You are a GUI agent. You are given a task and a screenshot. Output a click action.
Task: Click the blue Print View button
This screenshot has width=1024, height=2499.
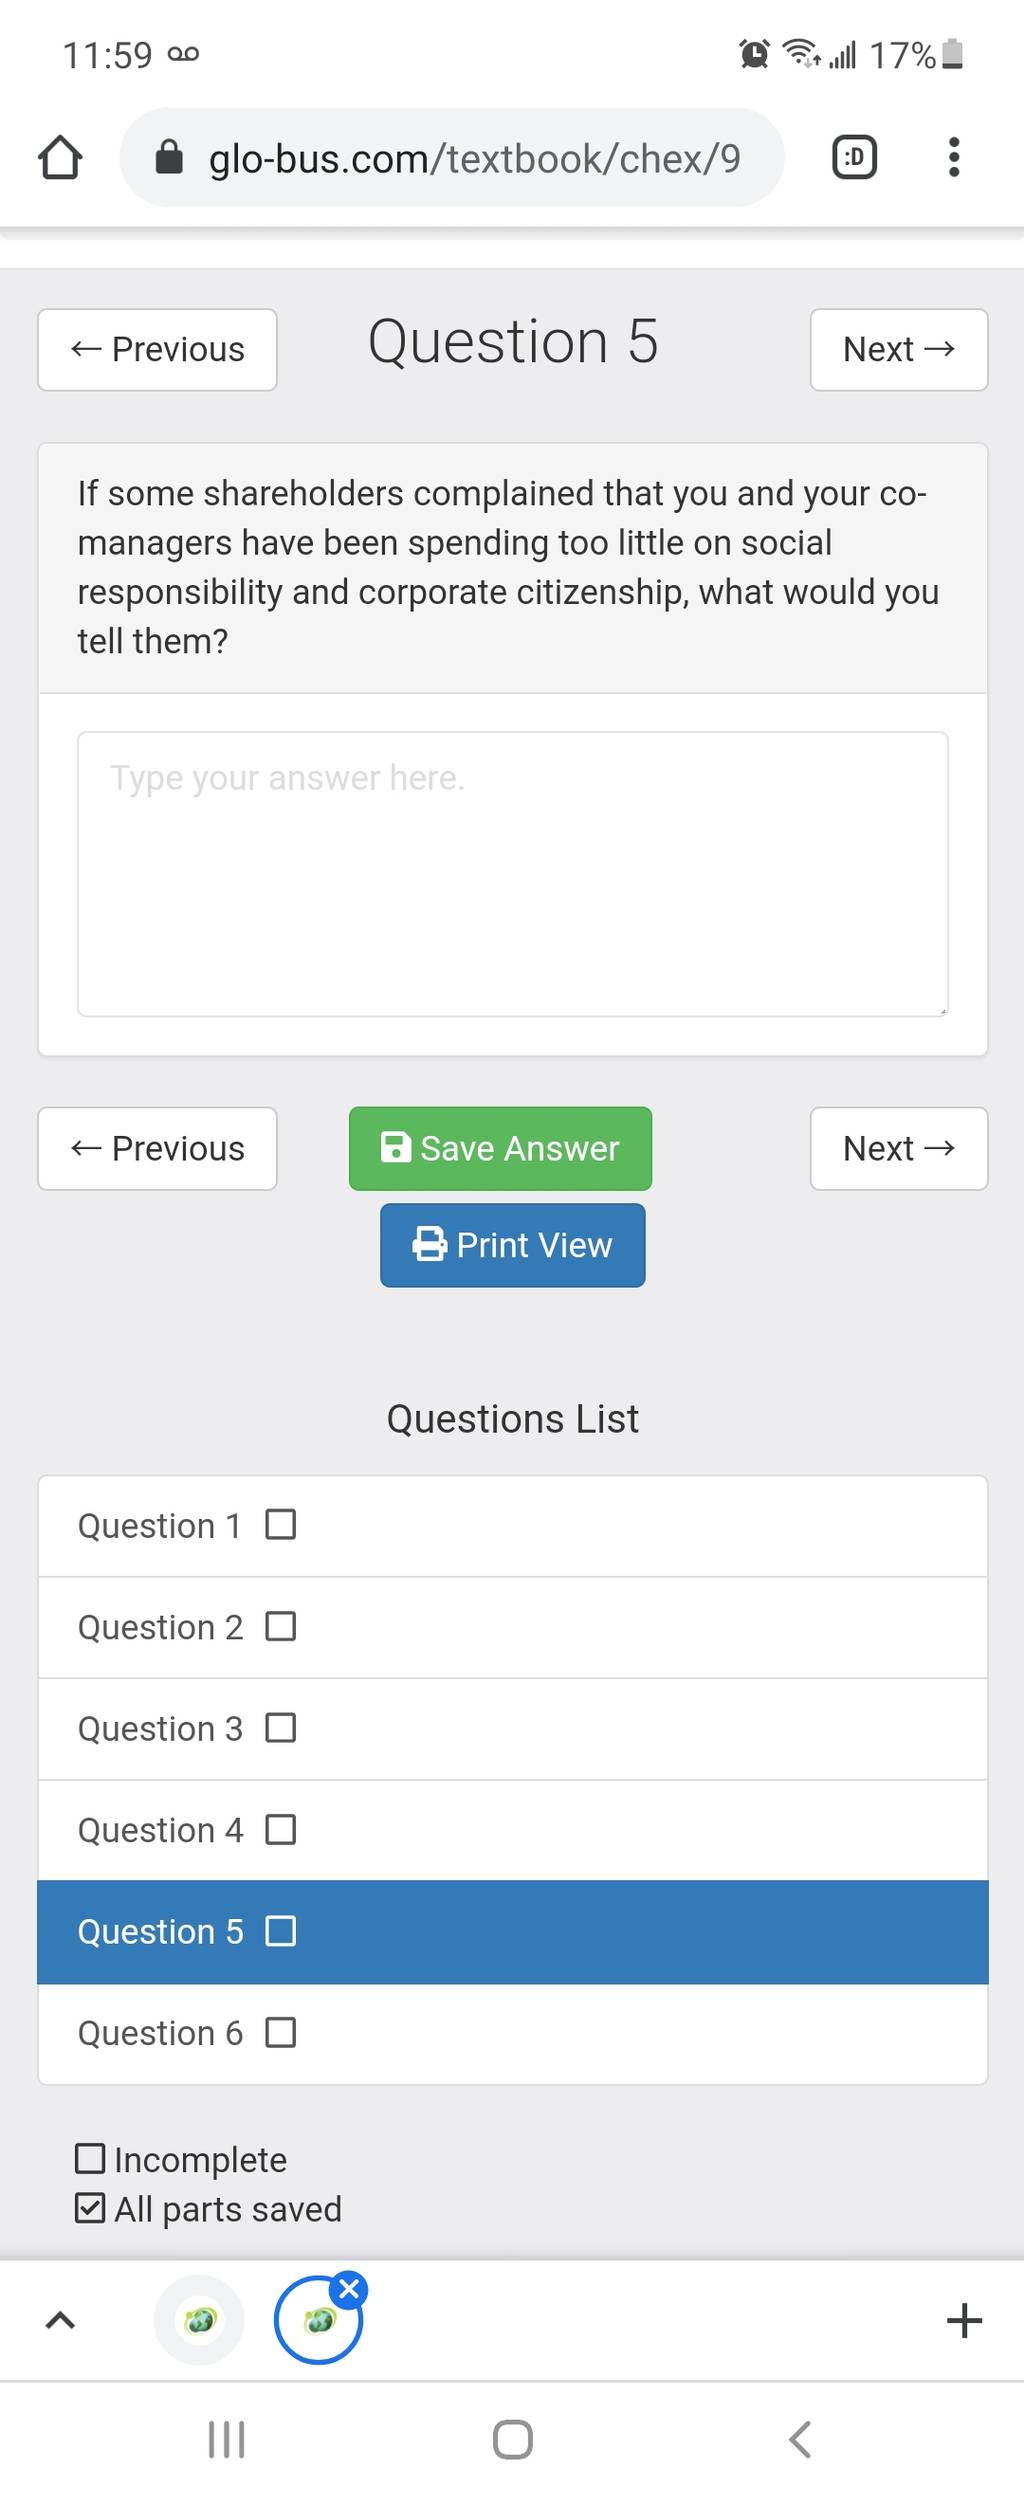pyautogui.click(x=512, y=1245)
